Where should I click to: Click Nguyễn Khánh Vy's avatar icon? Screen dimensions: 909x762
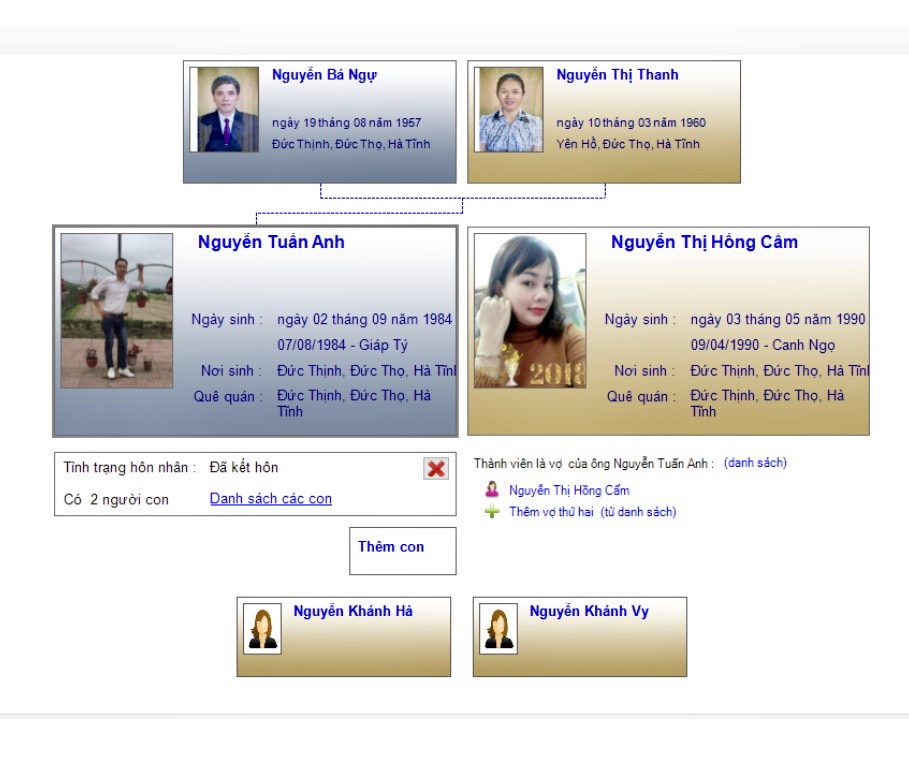(499, 629)
